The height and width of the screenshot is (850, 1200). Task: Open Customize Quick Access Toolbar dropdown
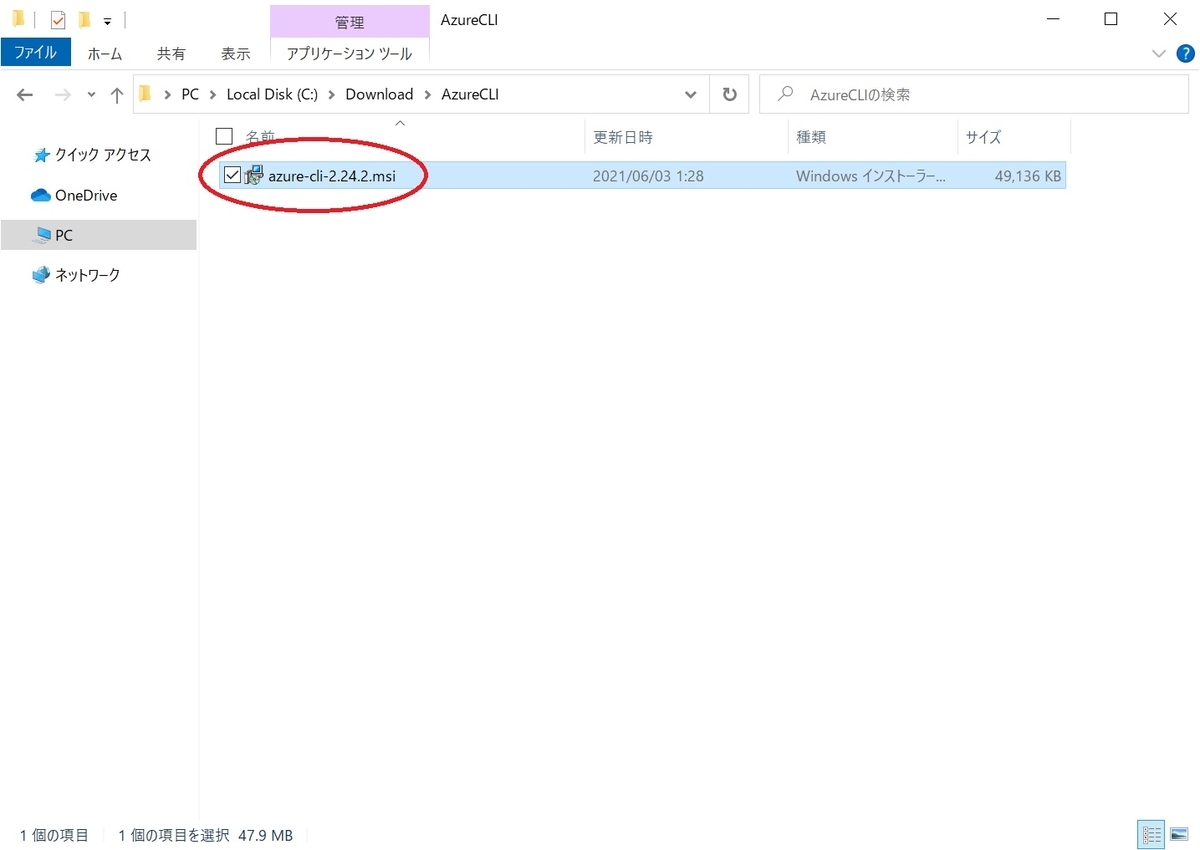coord(107,20)
